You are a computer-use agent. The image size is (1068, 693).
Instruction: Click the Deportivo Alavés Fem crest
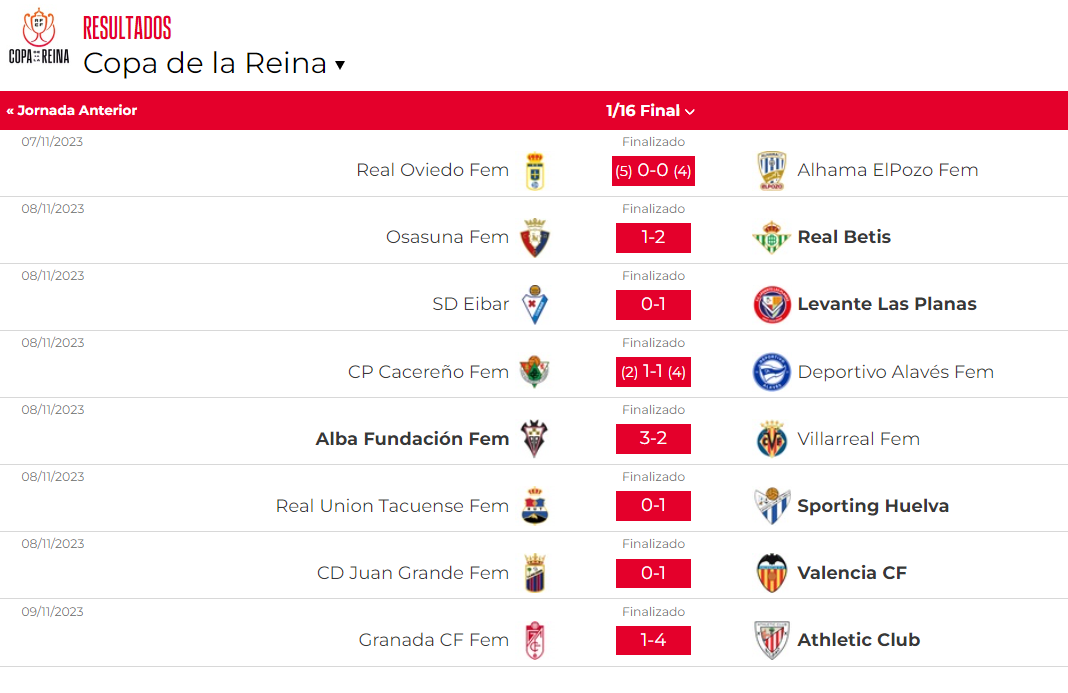(772, 371)
